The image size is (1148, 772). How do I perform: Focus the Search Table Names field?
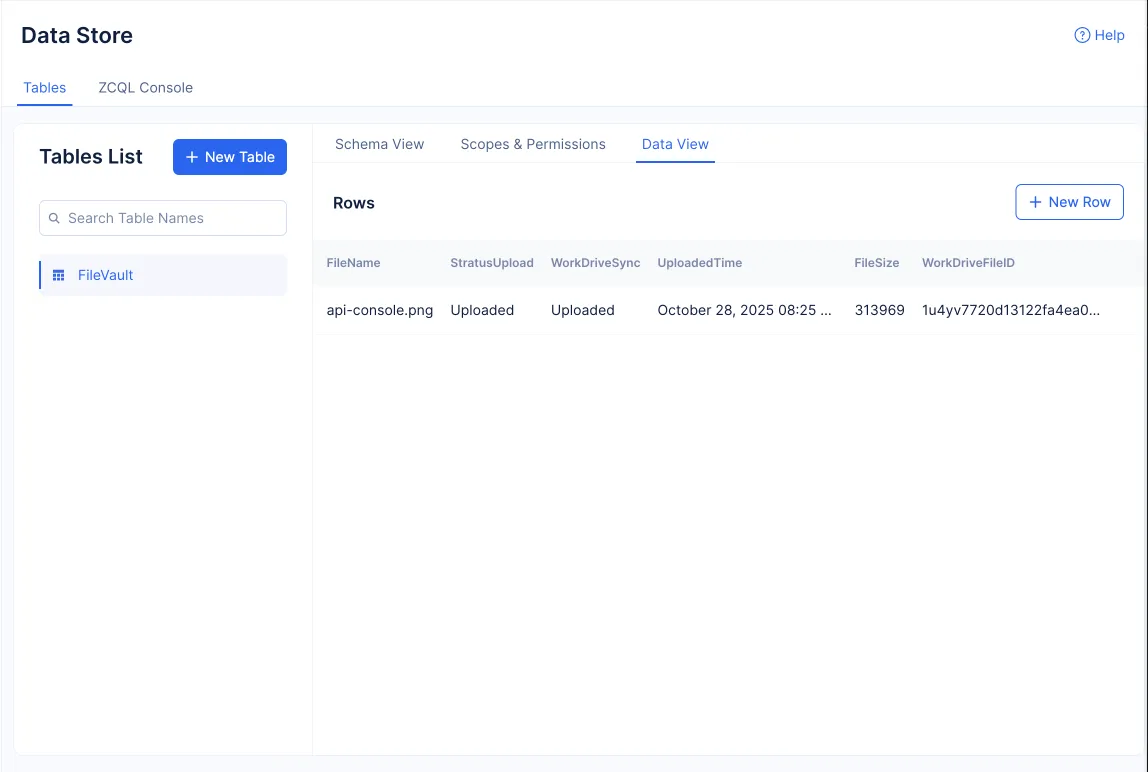170,218
